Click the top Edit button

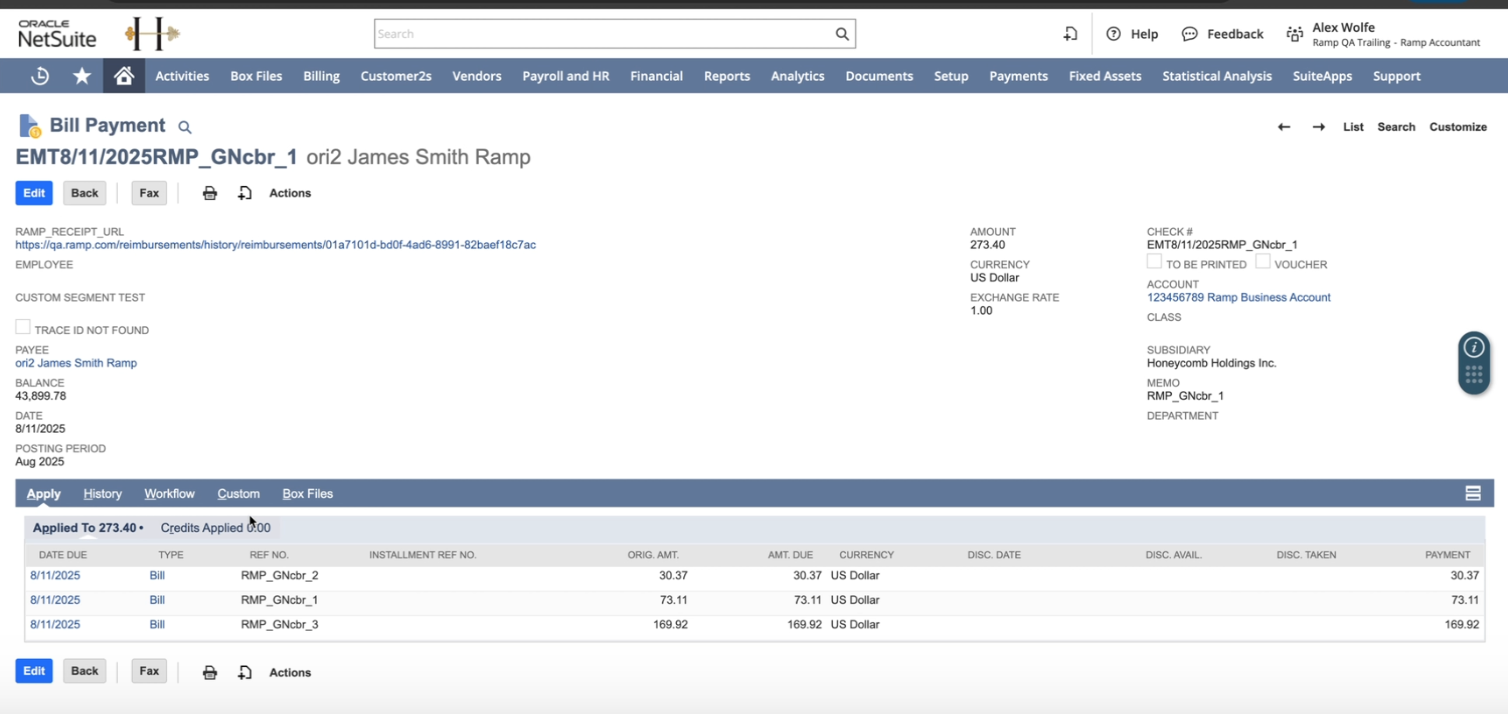click(34, 193)
